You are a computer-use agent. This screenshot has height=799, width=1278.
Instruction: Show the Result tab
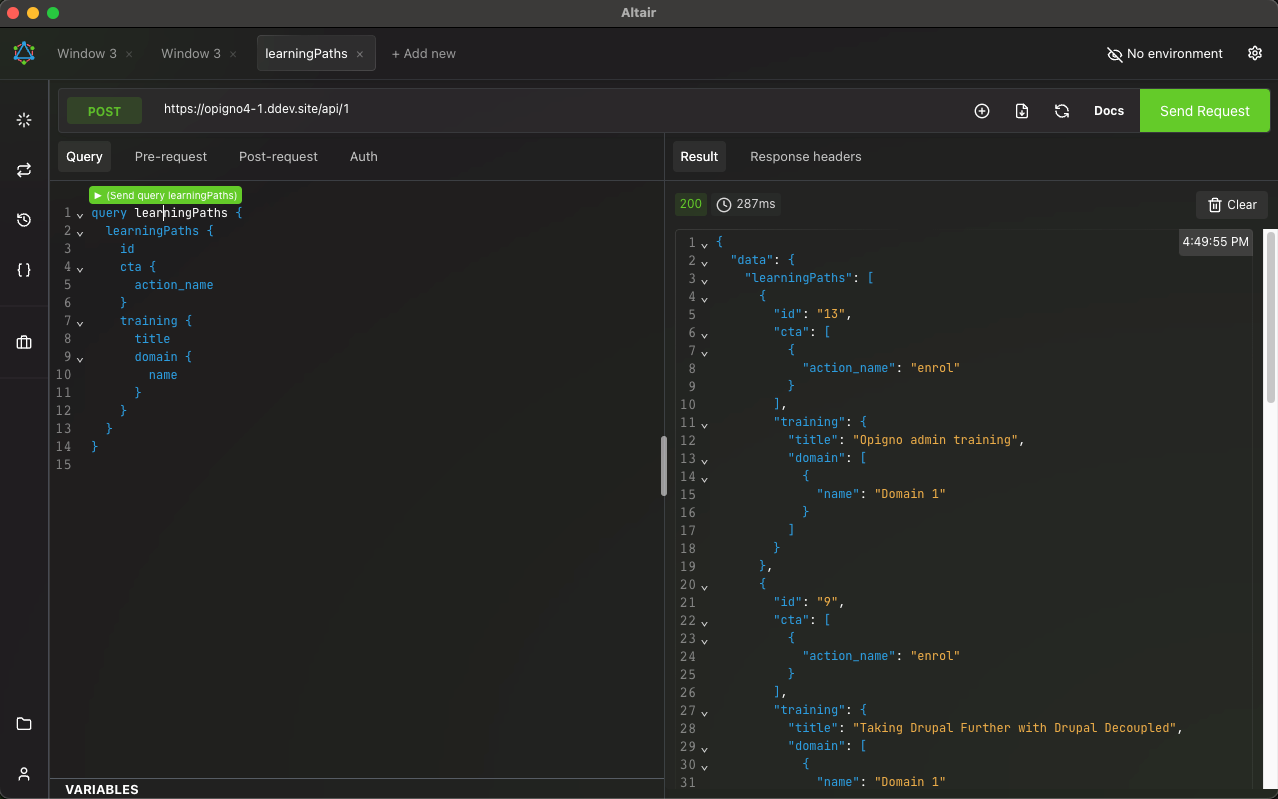pos(699,156)
